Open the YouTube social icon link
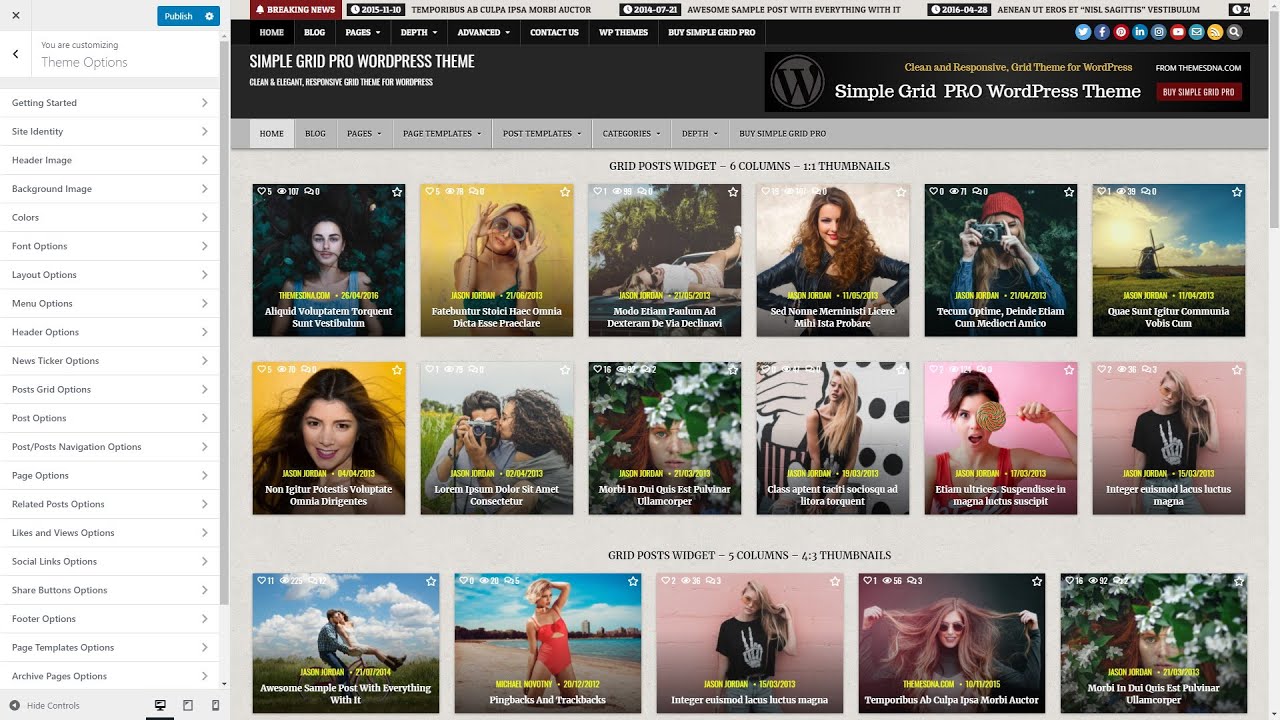The height and width of the screenshot is (720, 1280). click(1178, 32)
